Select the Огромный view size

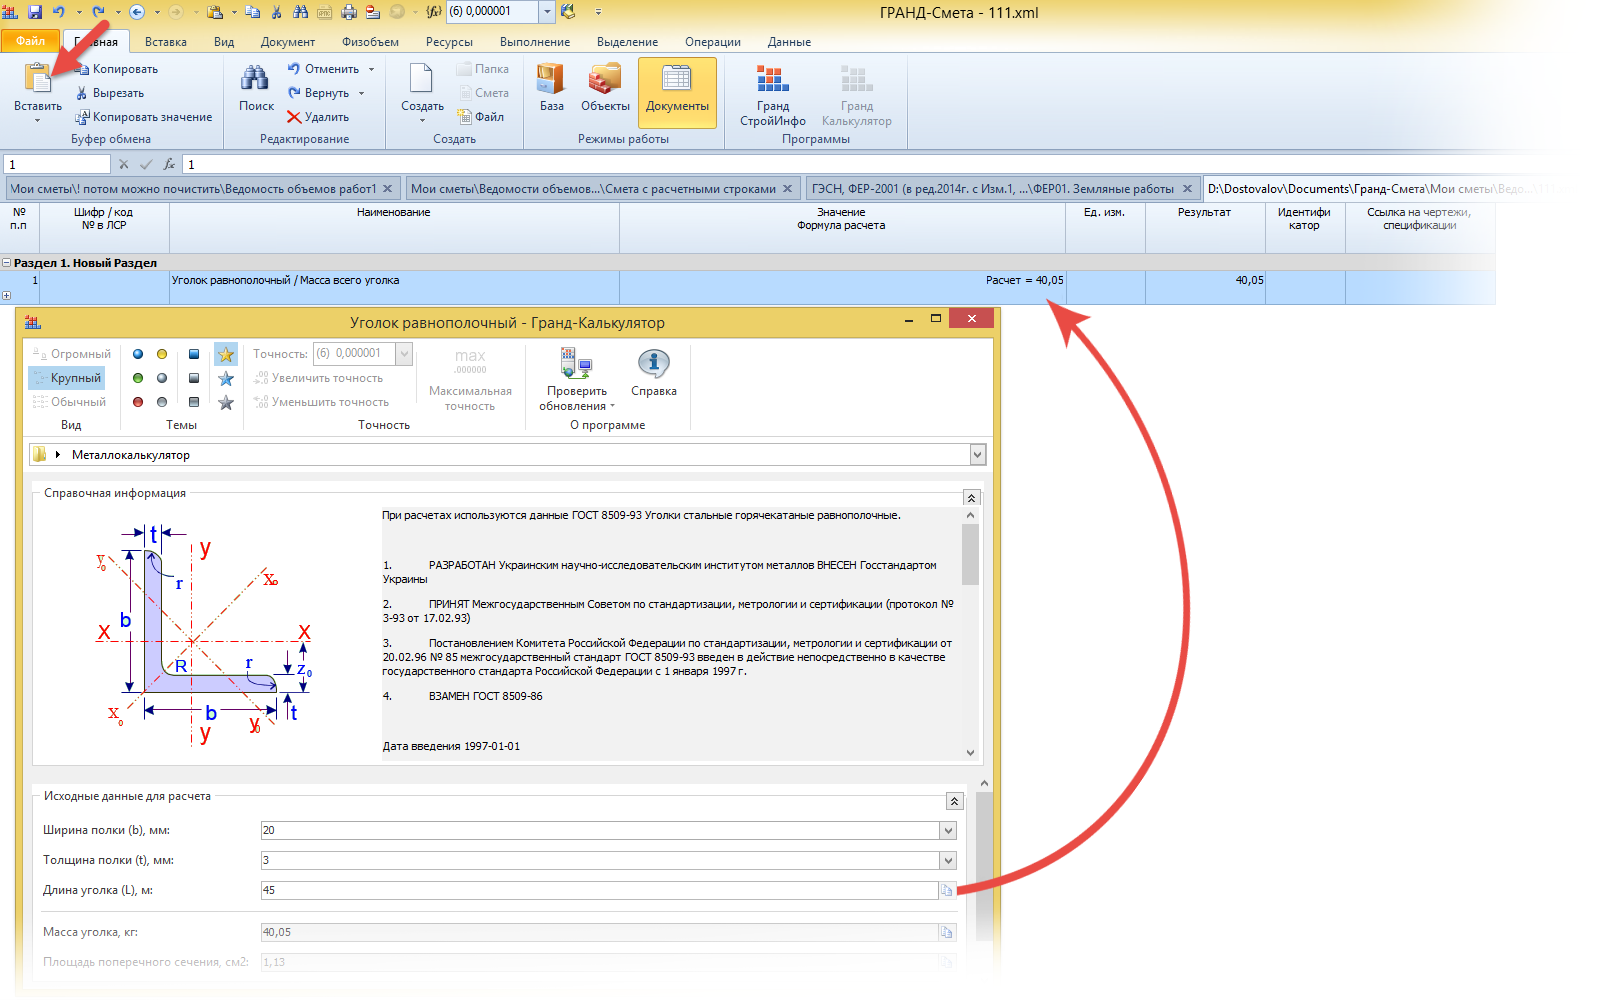click(71, 354)
